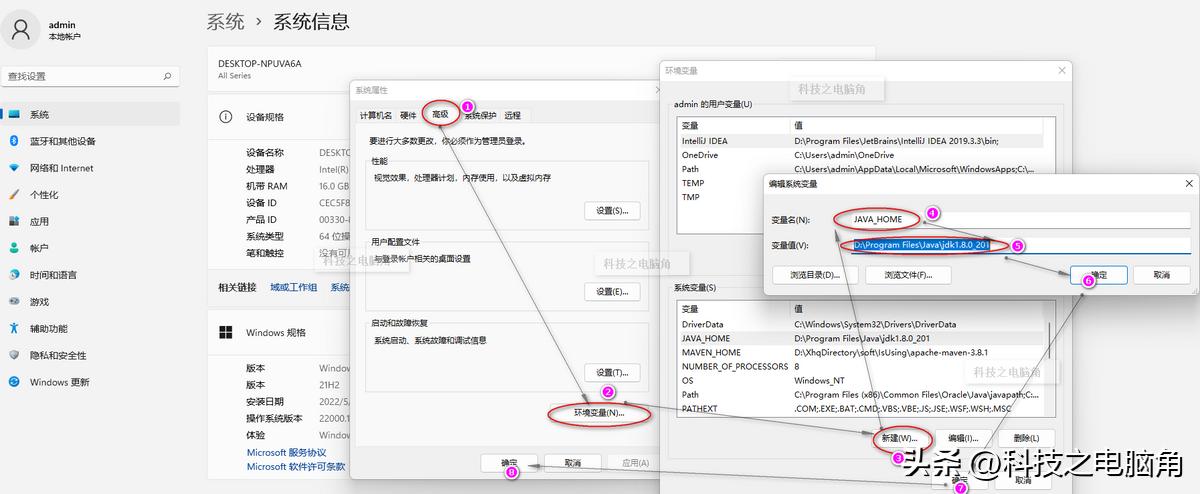
Task: Open 游戏 via its gamepad icon
Action: tap(14, 301)
